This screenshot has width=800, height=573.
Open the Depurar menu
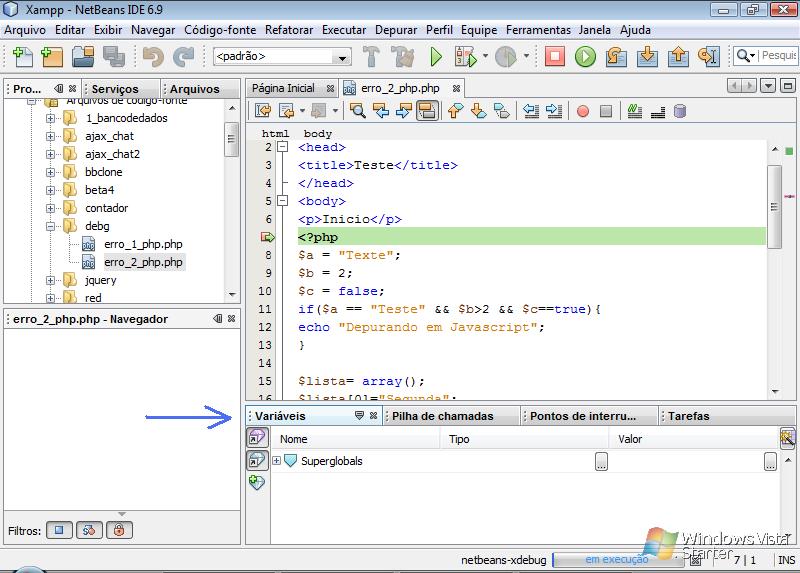[396, 30]
